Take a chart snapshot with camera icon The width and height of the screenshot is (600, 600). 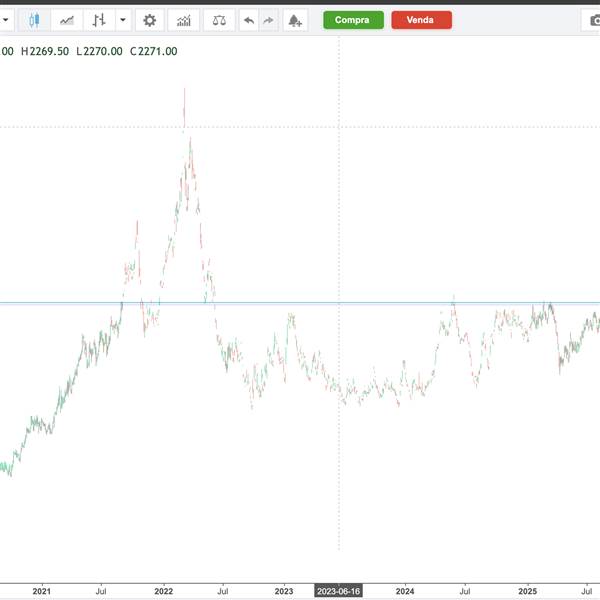click(590, 20)
